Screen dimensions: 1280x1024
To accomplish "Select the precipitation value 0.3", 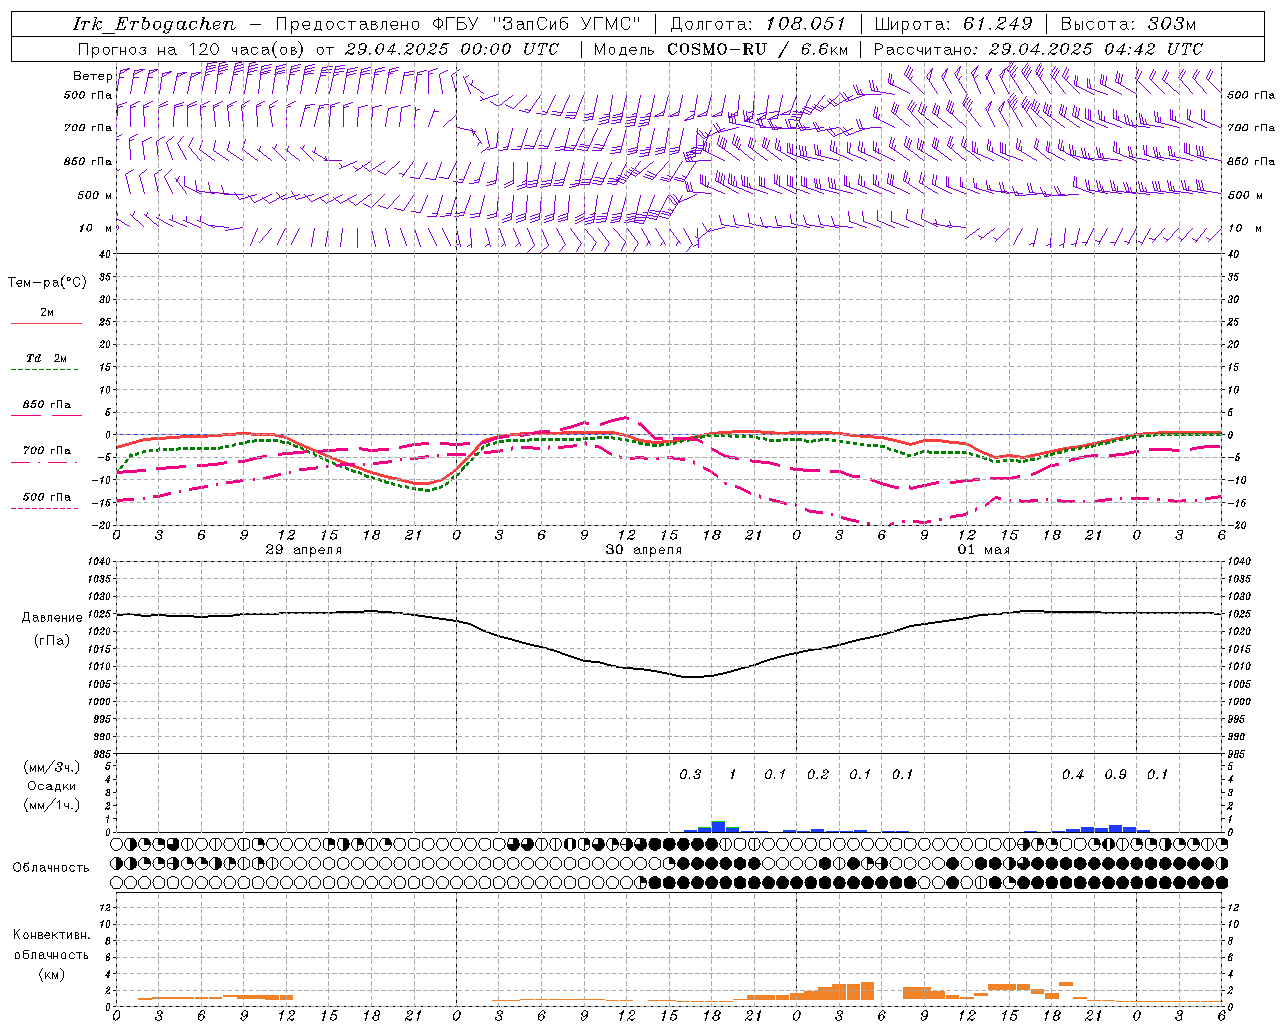I will click(x=690, y=774).
